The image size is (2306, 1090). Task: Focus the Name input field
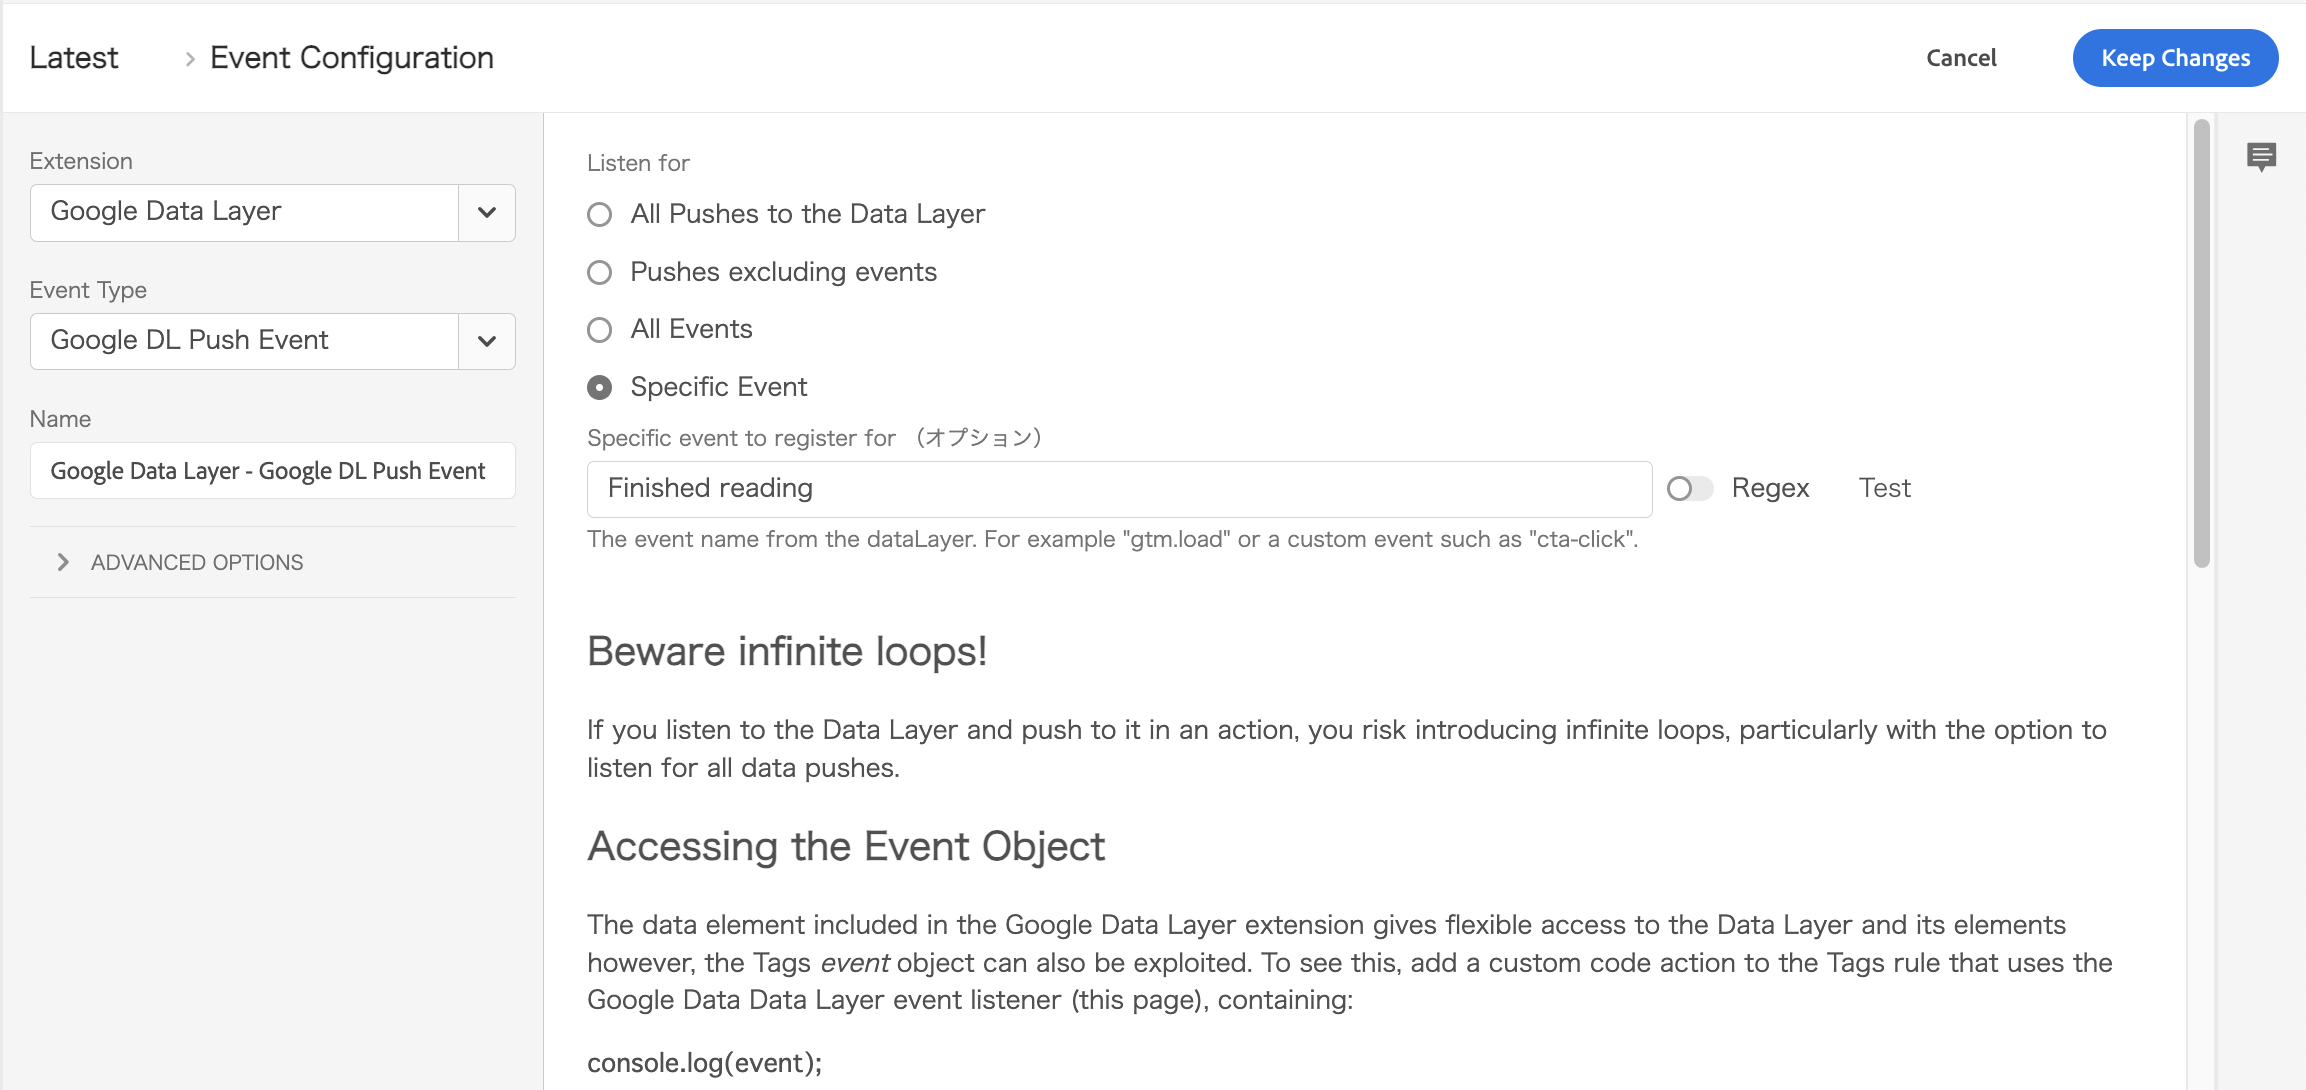[272, 470]
